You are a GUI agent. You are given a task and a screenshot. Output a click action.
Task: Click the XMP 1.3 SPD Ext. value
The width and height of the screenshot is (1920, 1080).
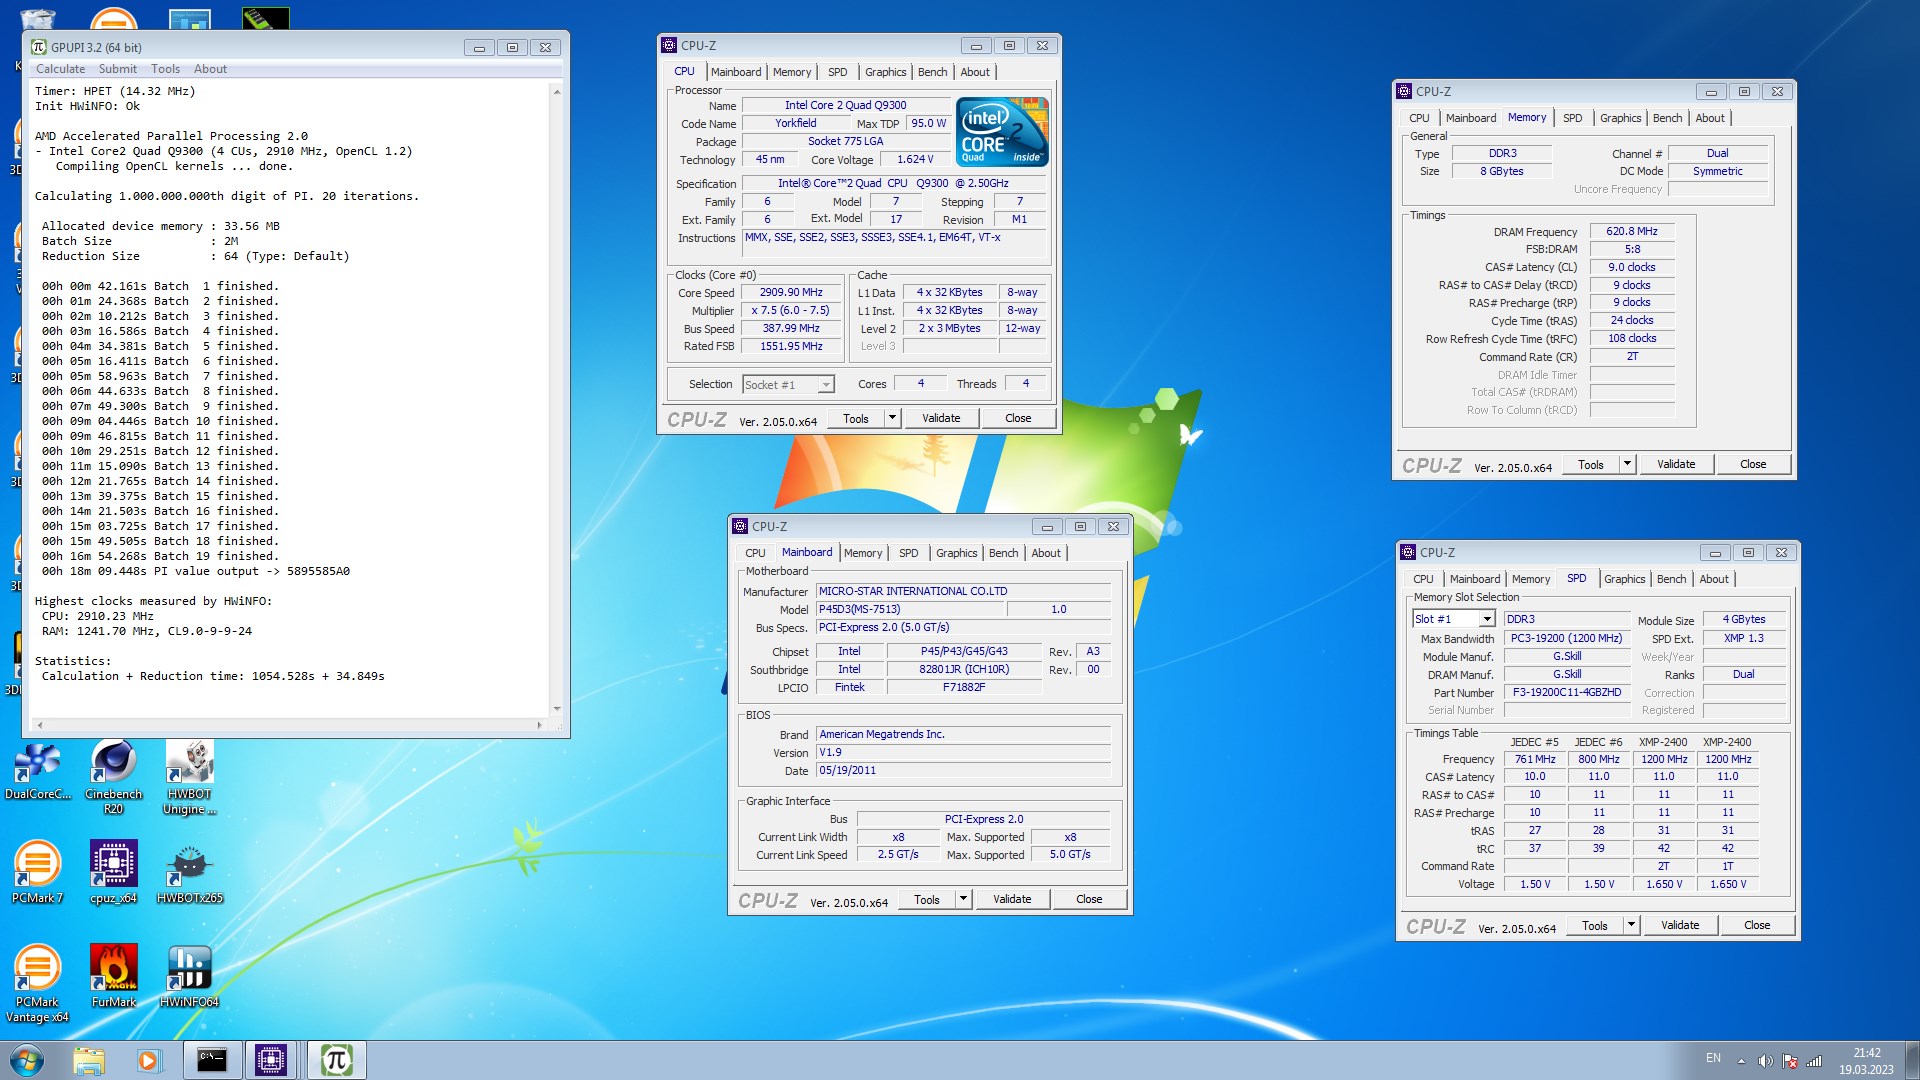(x=1743, y=638)
